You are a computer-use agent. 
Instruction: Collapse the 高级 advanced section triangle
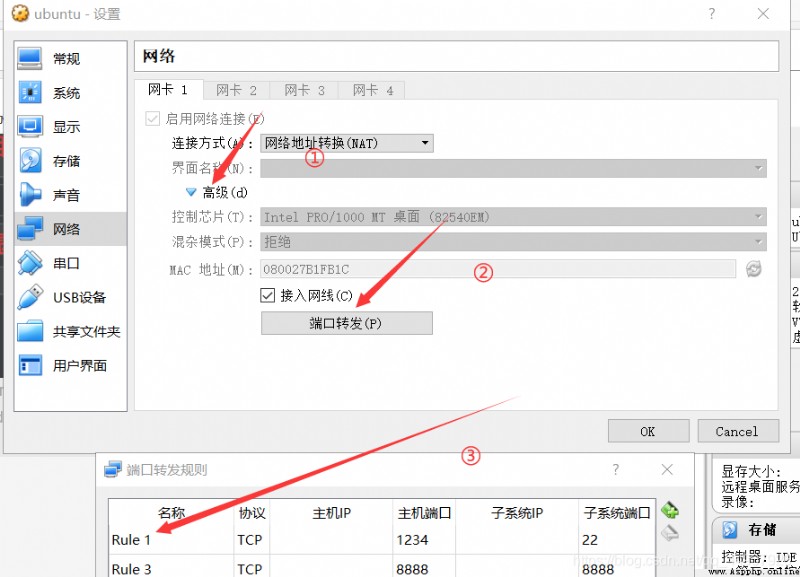point(191,192)
